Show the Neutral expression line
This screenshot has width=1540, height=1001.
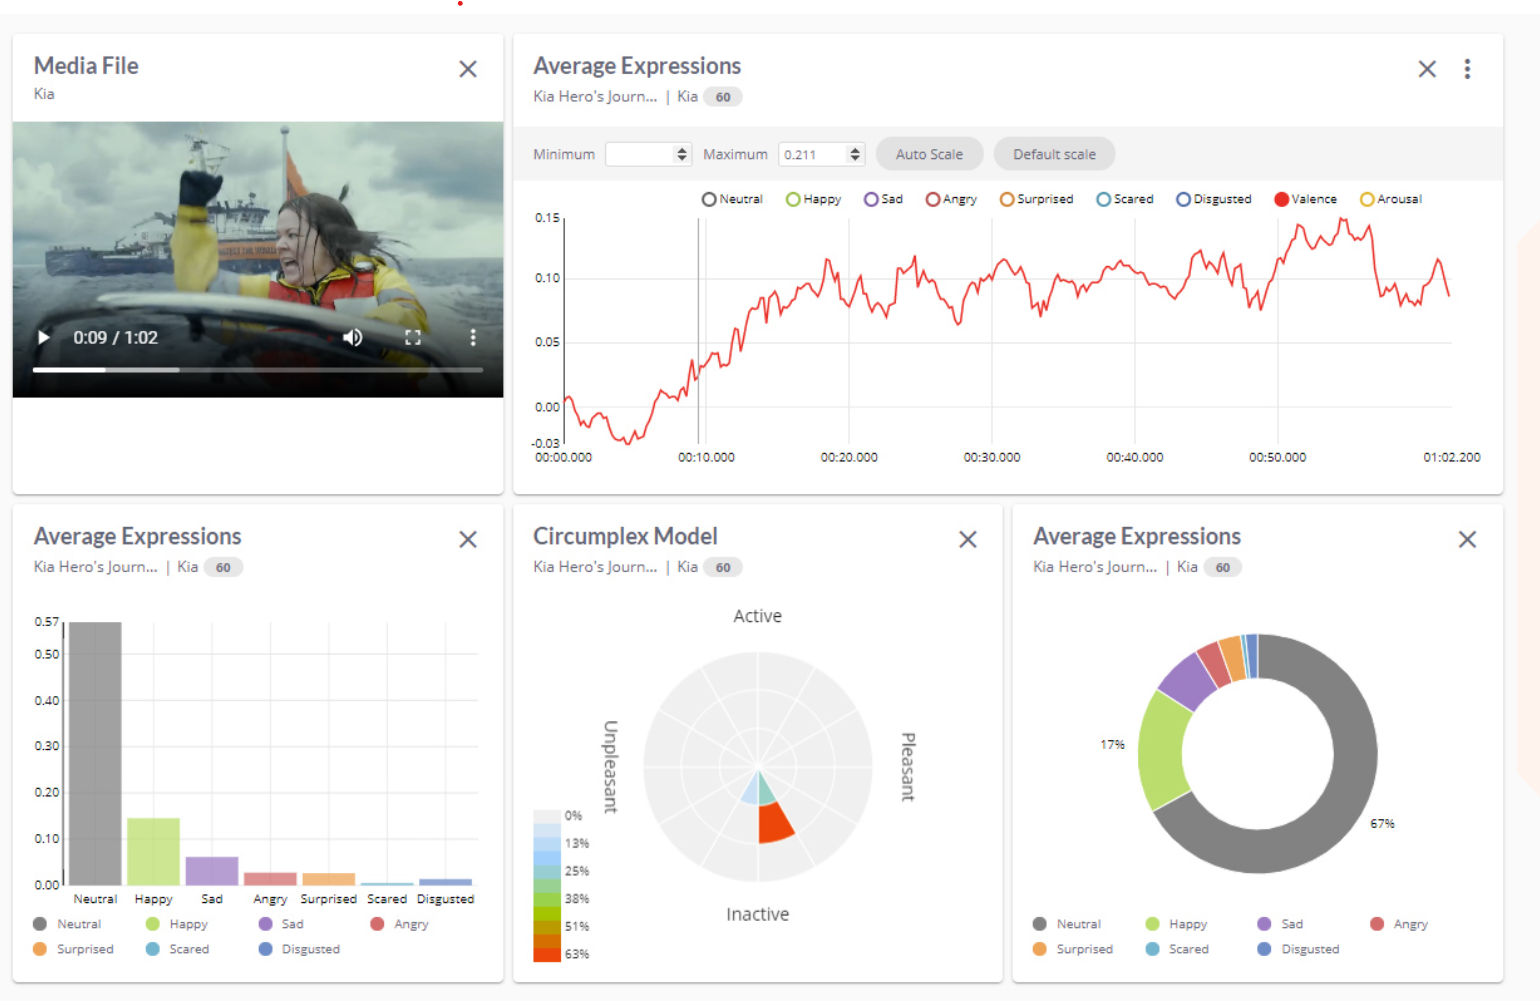pyautogui.click(x=732, y=199)
